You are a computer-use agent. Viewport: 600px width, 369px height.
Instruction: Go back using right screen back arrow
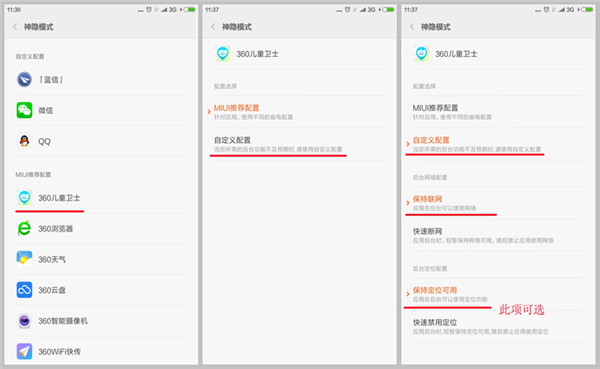pos(412,27)
